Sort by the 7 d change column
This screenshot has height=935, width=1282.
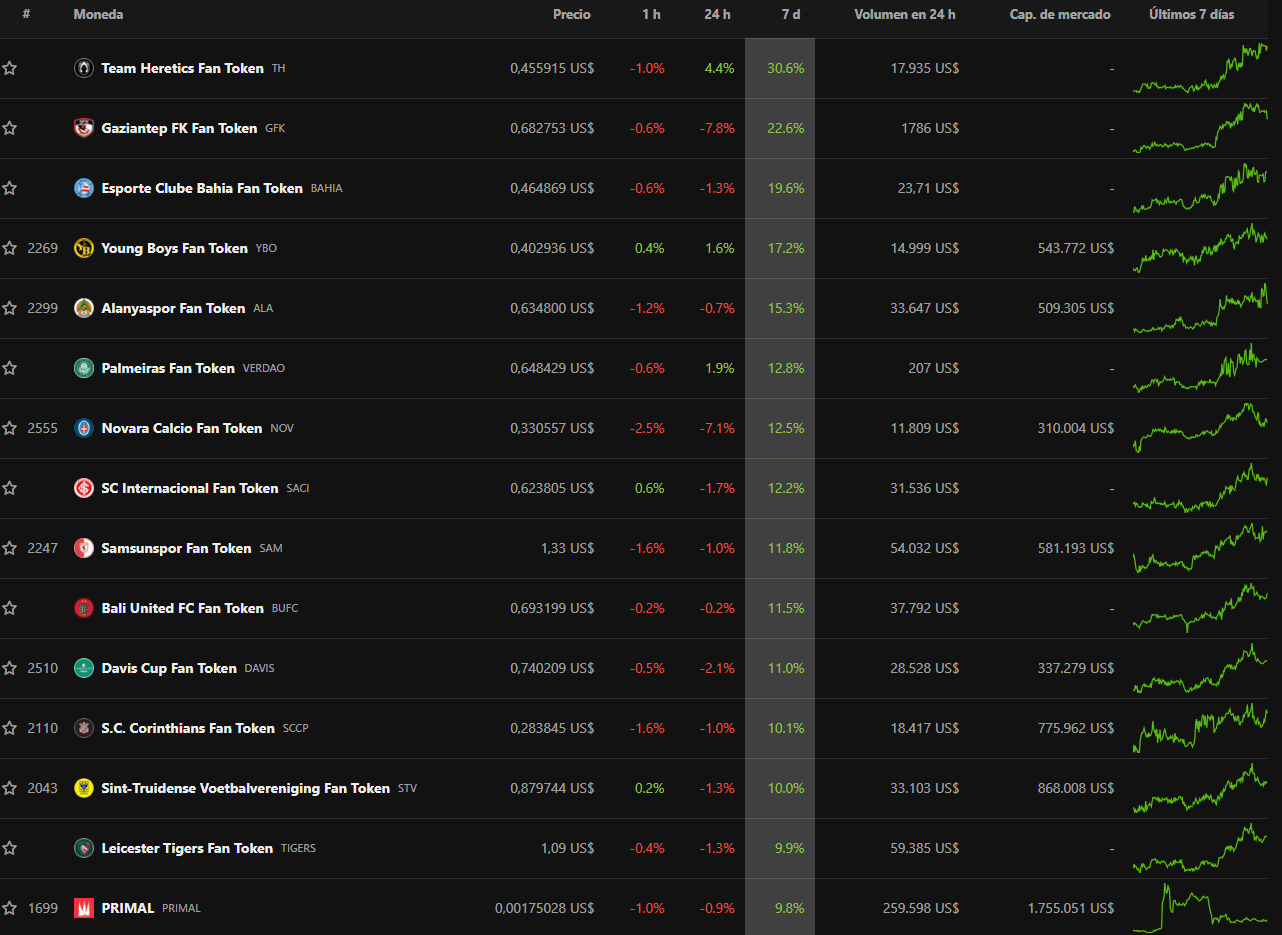click(x=791, y=15)
